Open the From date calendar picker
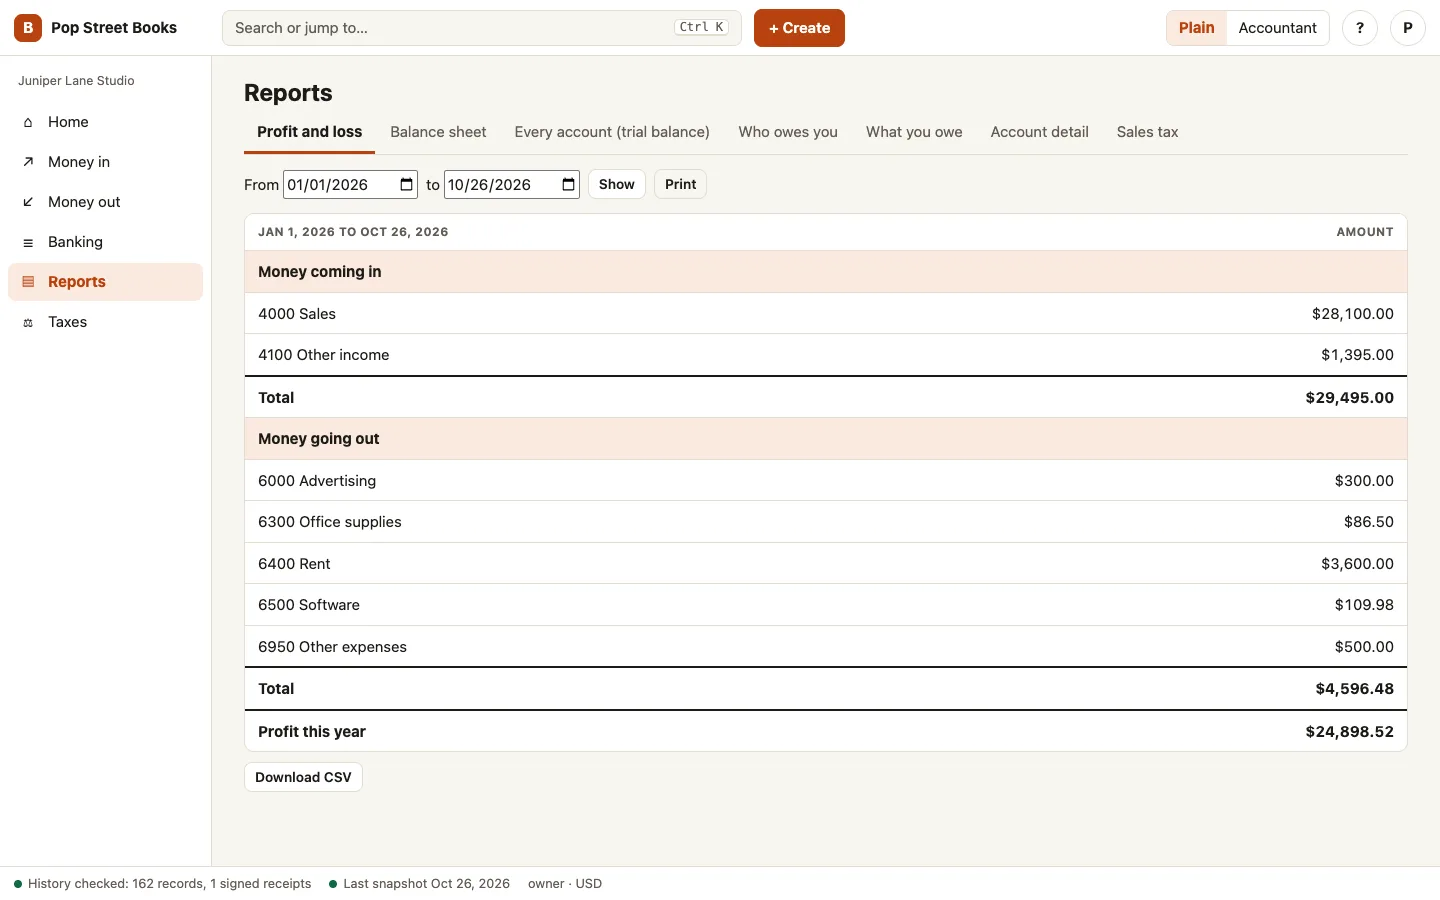Screen dimensions: 1440x900 coord(406,184)
